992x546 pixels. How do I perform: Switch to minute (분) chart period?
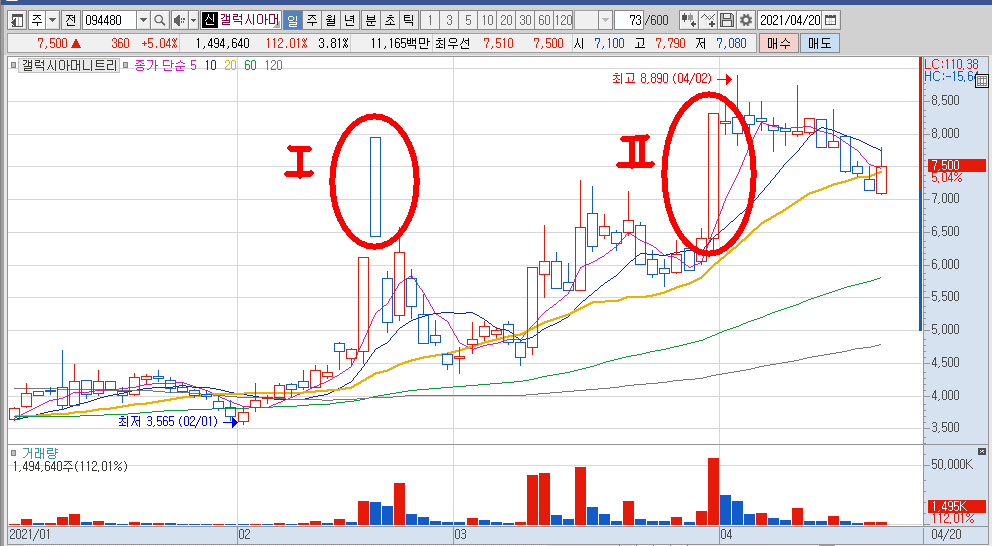pos(370,20)
